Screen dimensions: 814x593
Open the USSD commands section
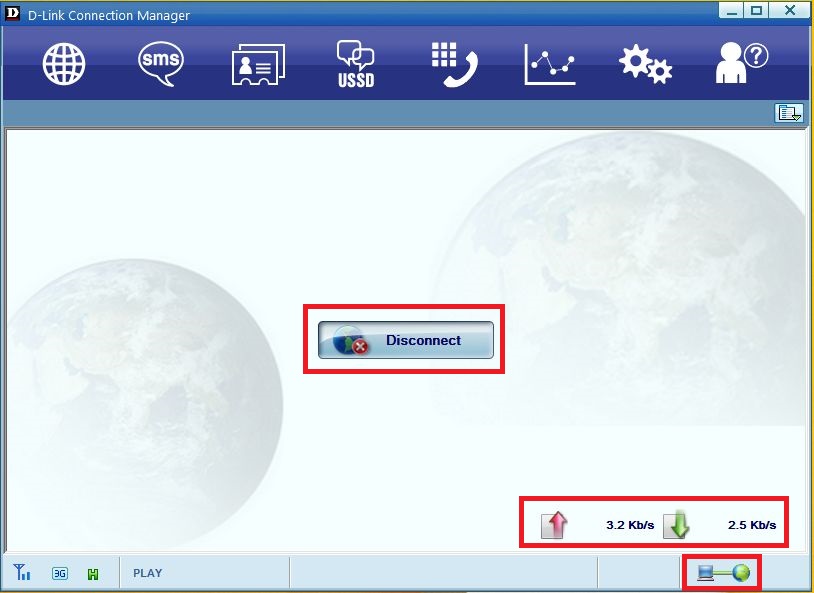pyautogui.click(x=356, y=64)
